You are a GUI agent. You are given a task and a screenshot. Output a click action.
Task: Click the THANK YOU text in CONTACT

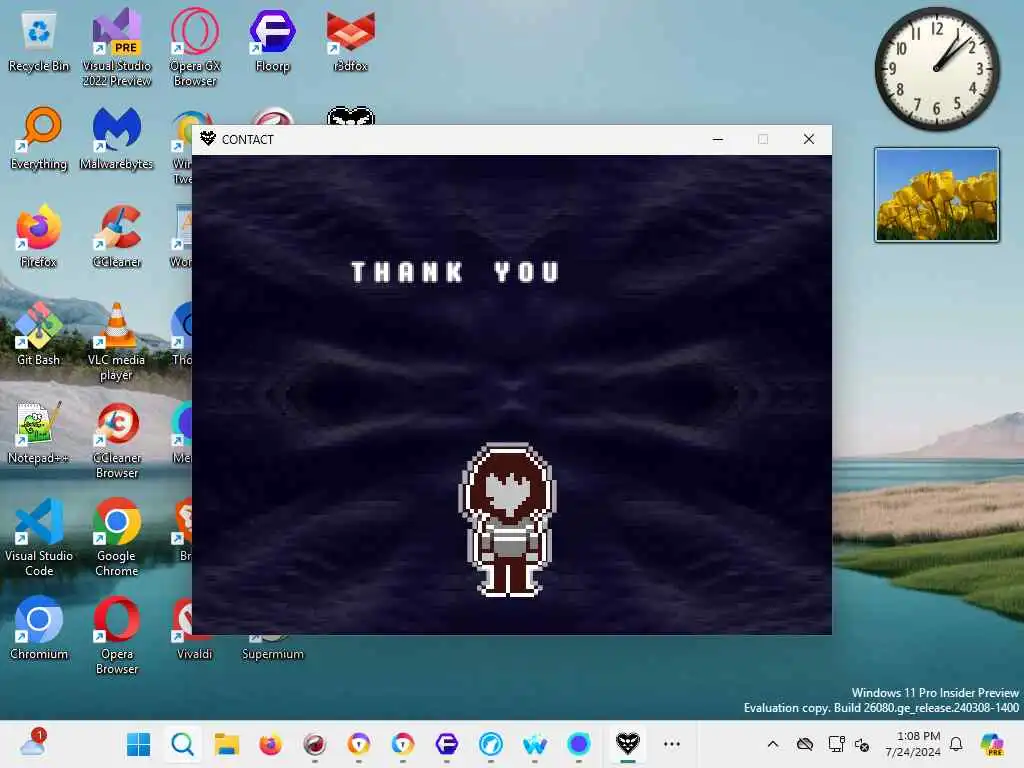[455, 272]
